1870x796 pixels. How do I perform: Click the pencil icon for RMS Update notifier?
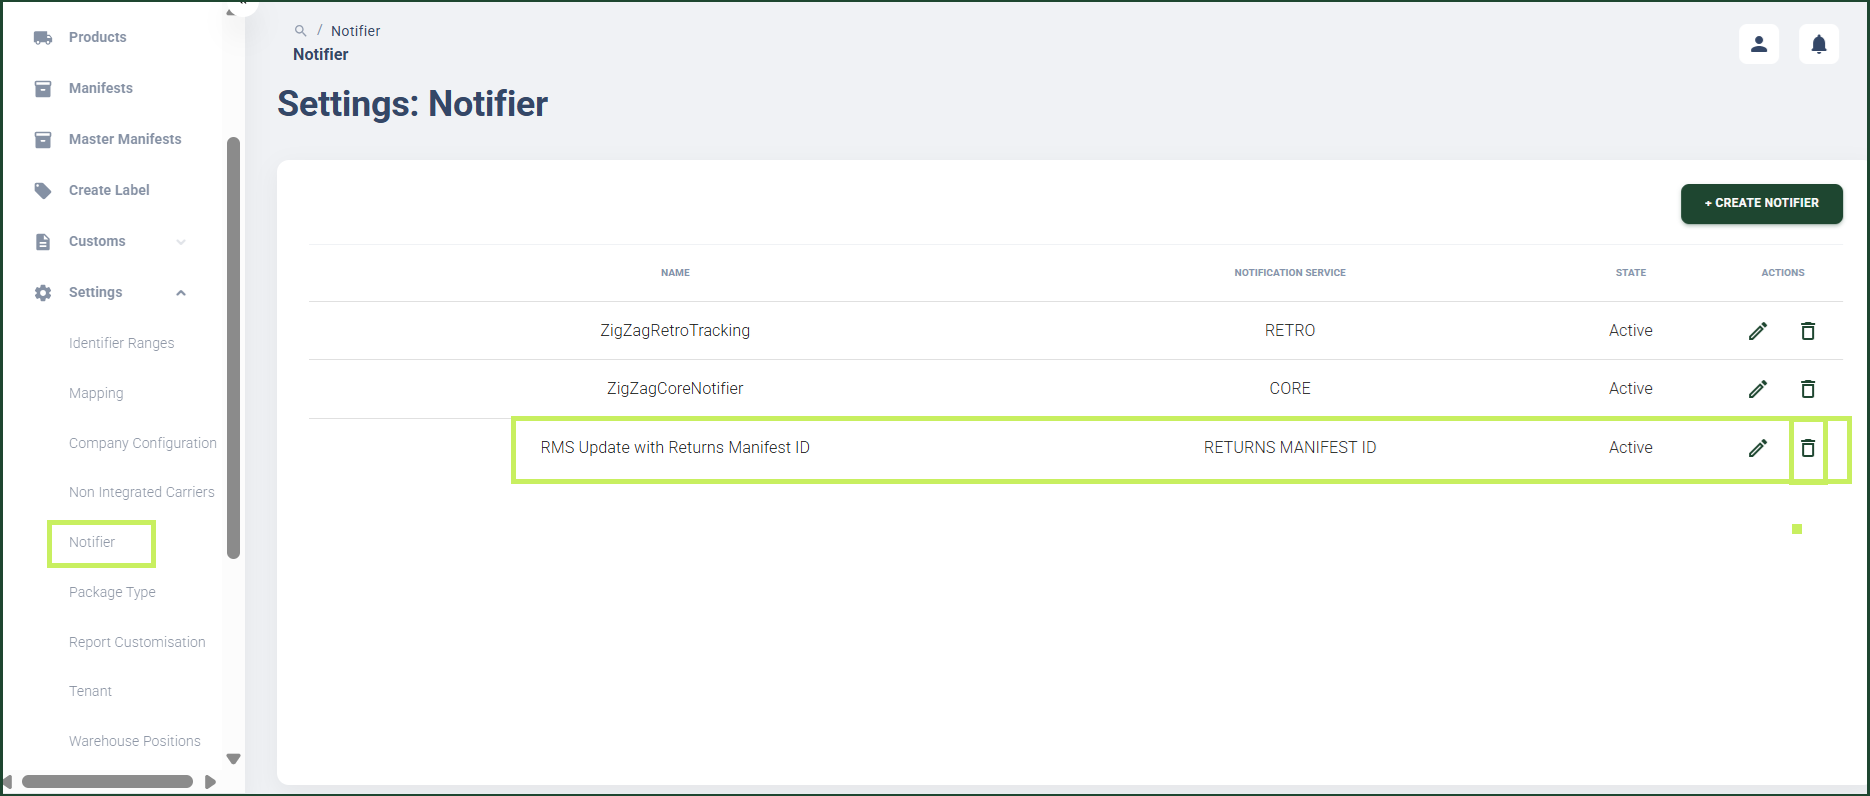1758,448
